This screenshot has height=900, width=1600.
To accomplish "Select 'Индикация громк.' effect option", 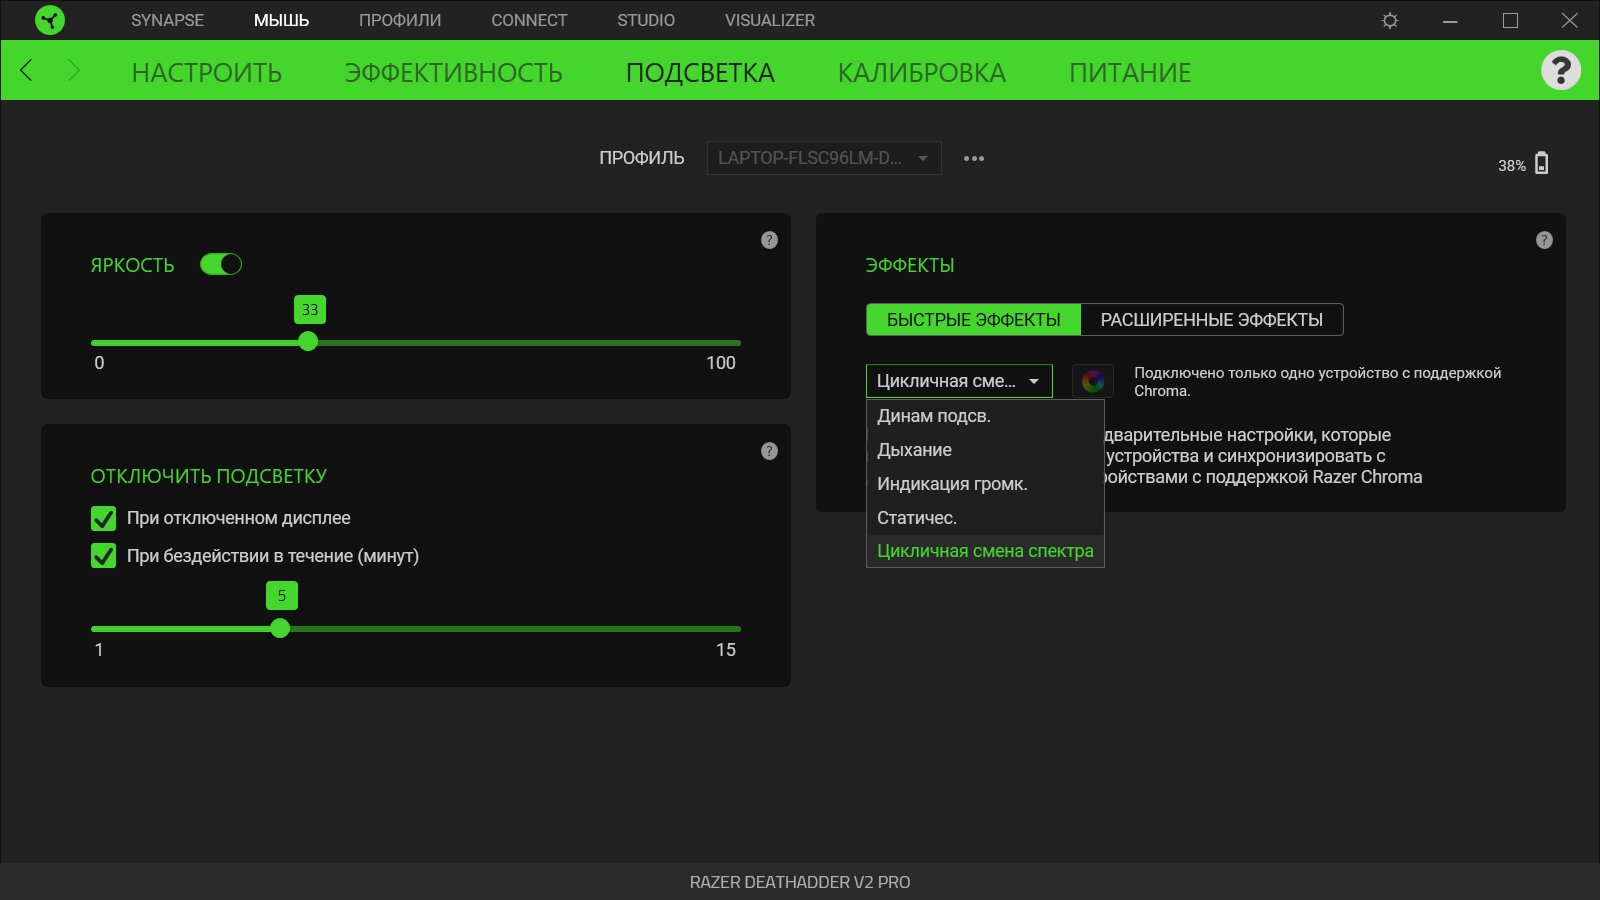I will coord(985,484).
